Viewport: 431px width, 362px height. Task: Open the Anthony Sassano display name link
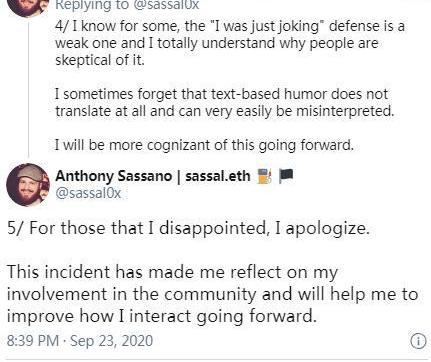pos(113,176)
